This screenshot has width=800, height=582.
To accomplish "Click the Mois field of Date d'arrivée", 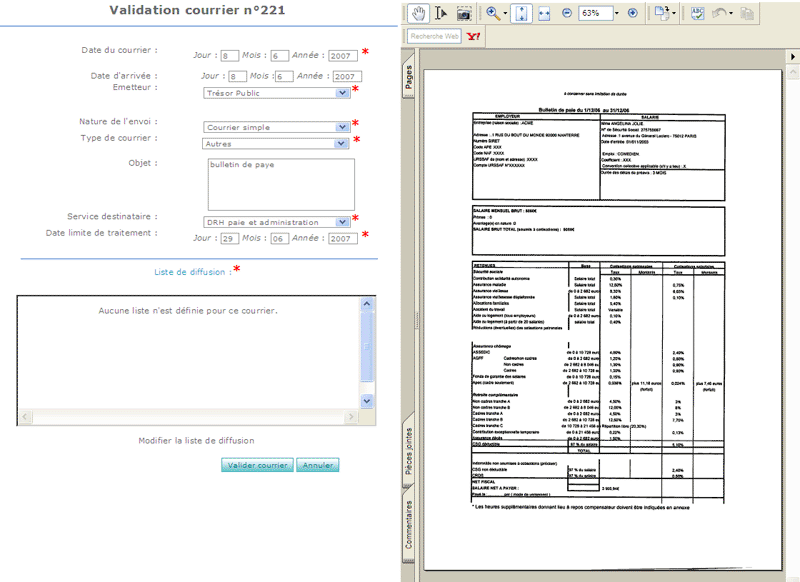I will point(284,76).
